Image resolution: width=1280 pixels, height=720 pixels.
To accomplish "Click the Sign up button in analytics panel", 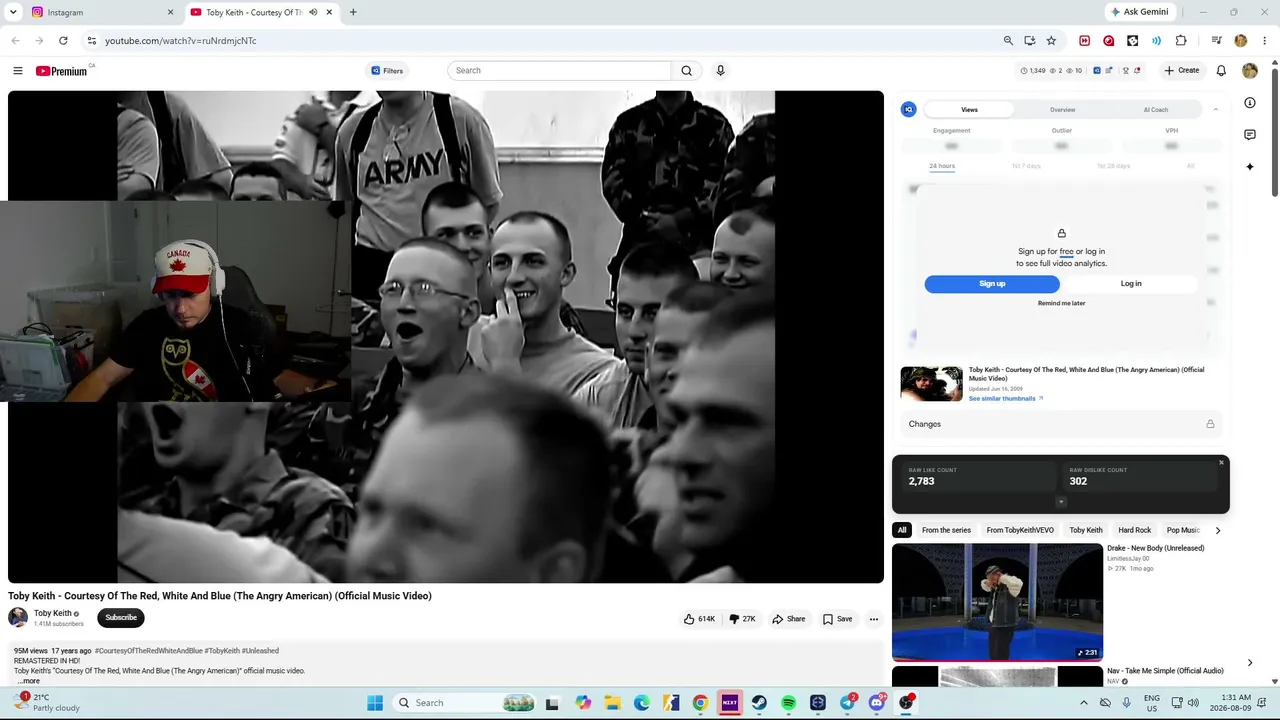I will [992, 284].
